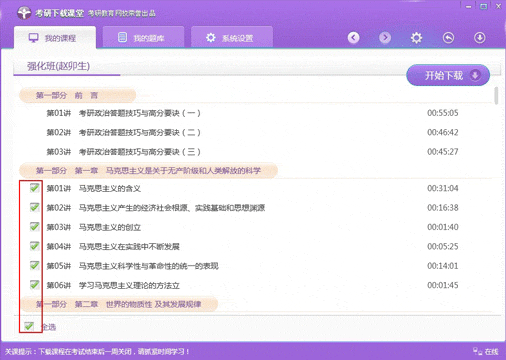This screenshot has width=506, height=360.
Task: Toggle the 全选 select-all checkbox
Action: pyautogui.click(x=29, y=326)
